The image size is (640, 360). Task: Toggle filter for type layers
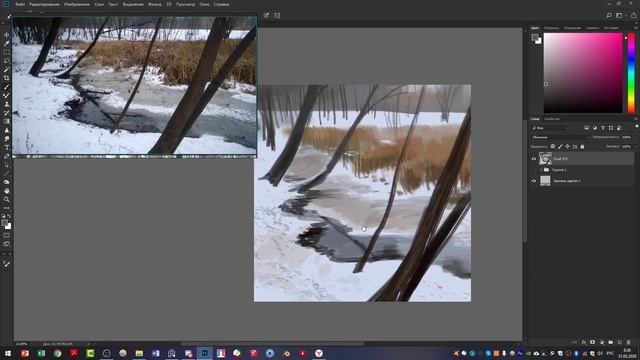tap(603, 128)
